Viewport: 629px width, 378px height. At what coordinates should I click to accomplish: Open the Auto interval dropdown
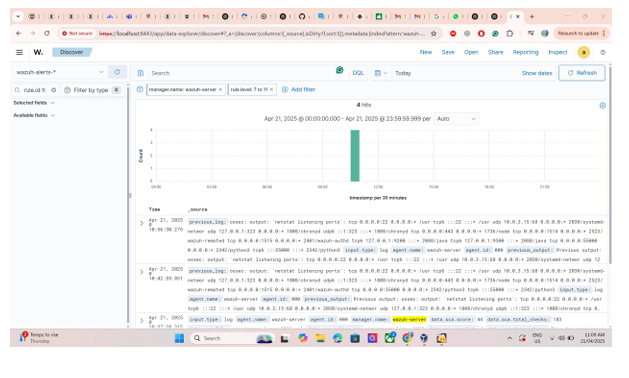pos(456,119)
